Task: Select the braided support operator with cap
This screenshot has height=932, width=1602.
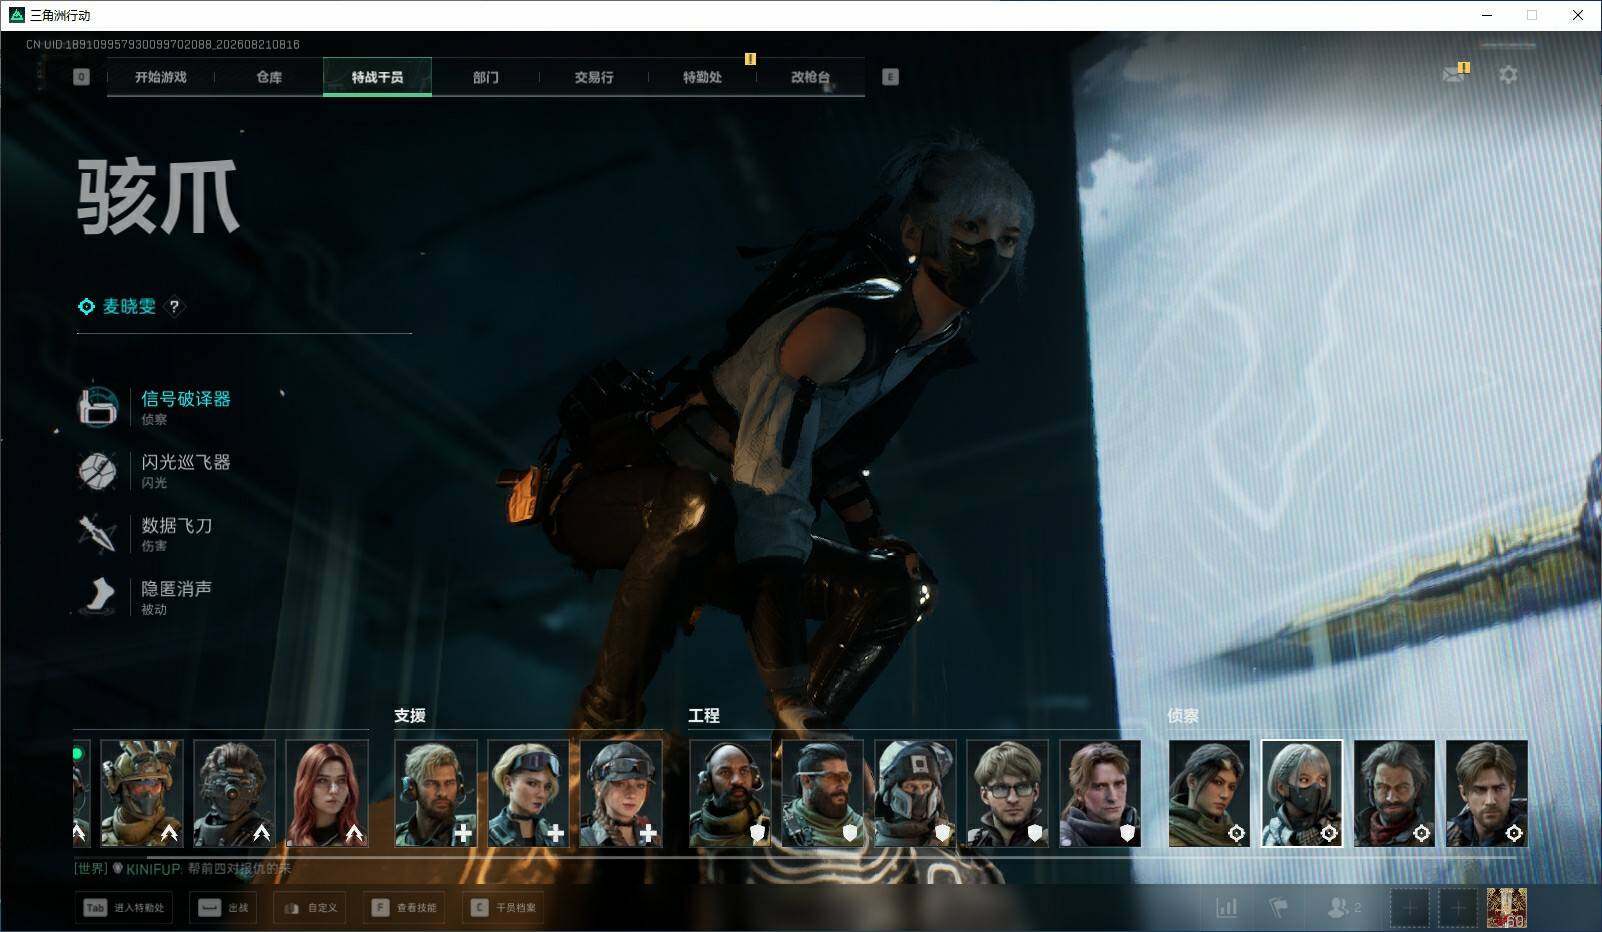Action: [x=621, y=793]
